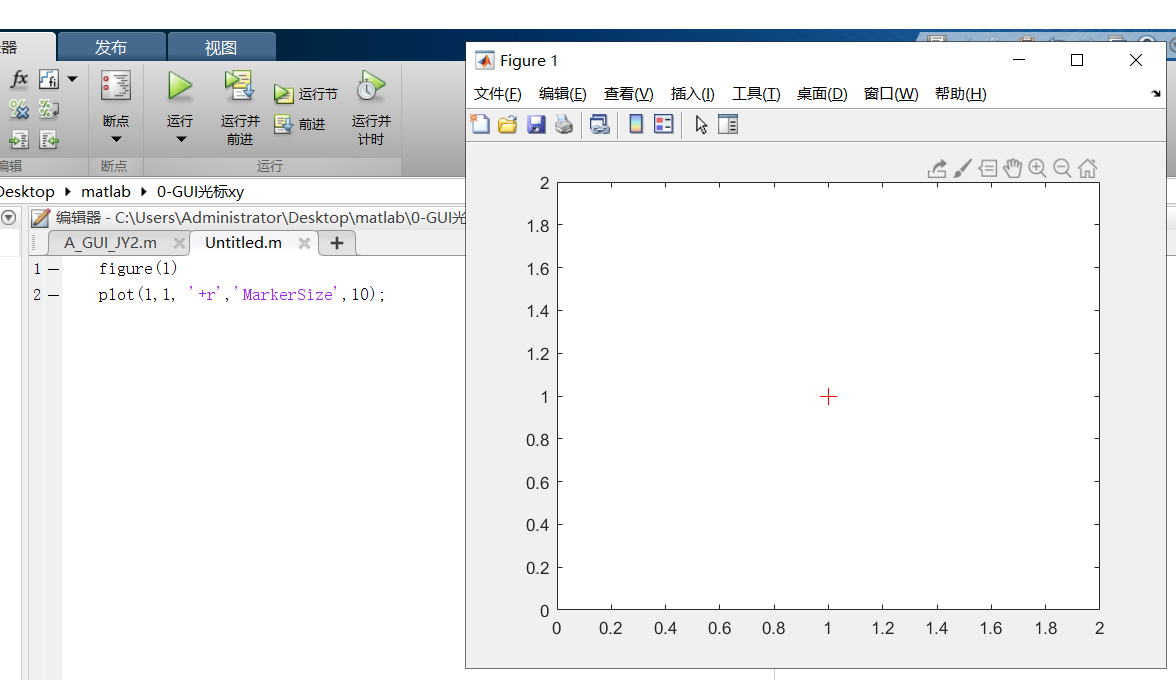Open the Property Inspector icon in Figure toolbar
The image size is (1176, 680).
729,123
